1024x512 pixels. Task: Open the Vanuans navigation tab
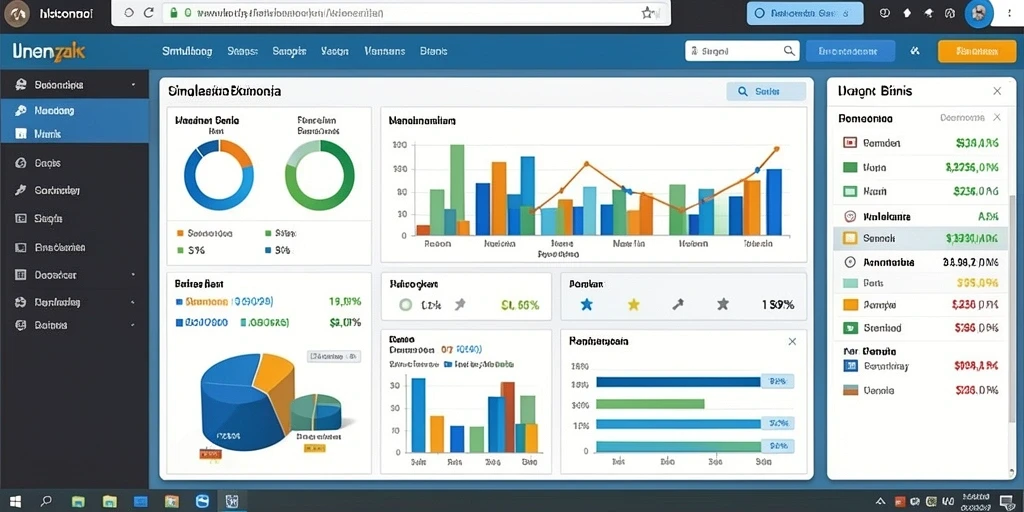coord(385,51)
